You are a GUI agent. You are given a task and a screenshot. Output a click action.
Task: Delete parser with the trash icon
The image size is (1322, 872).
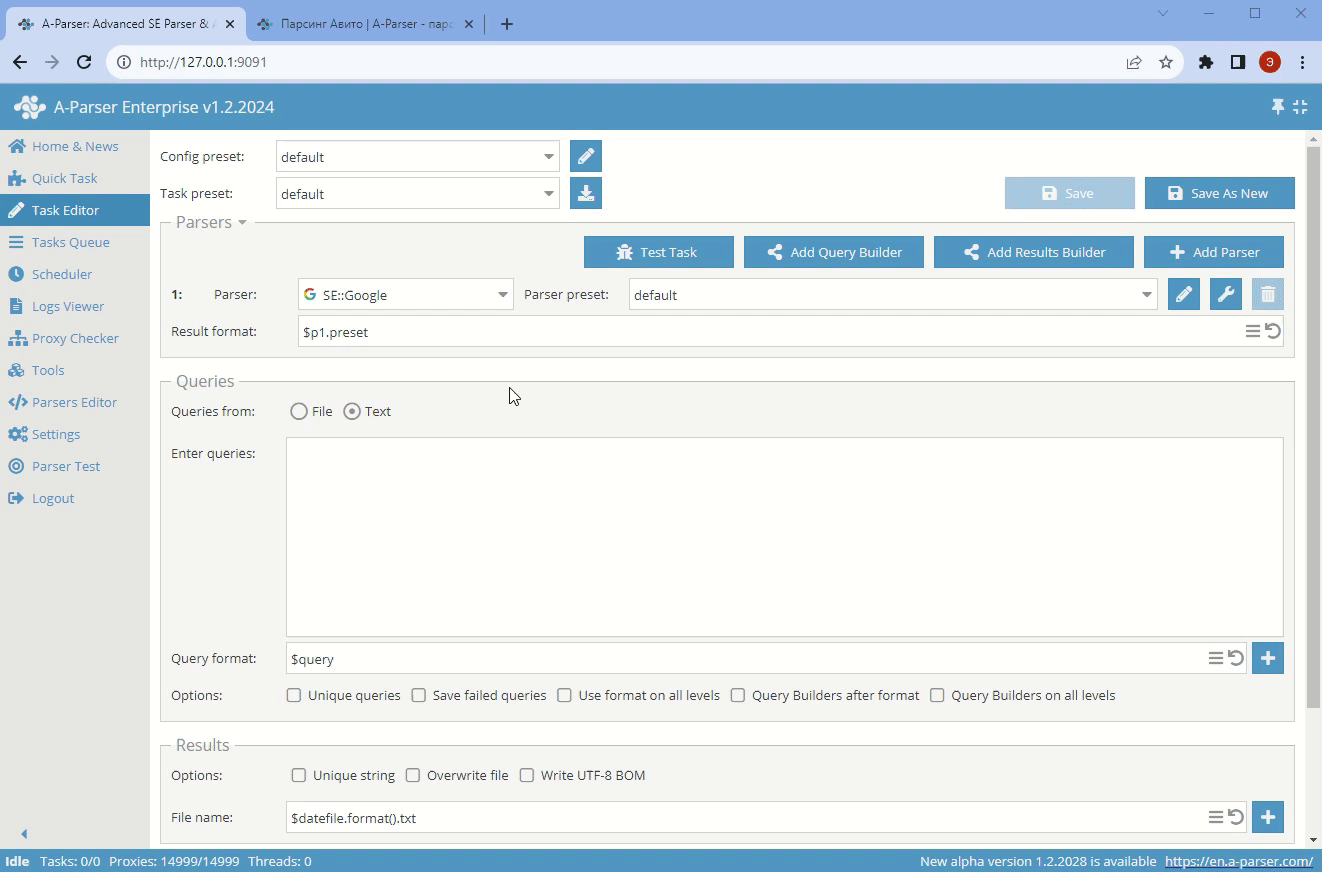(1267, 295)
